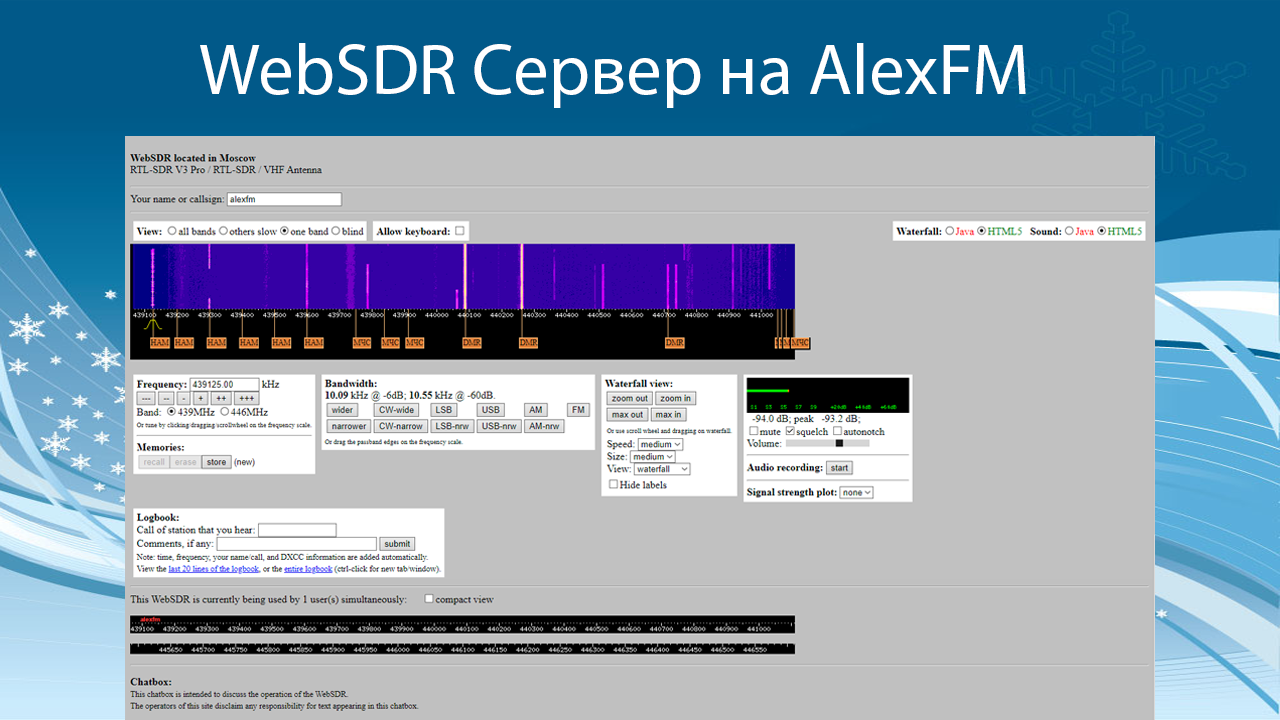Viewport: 1280px width, 720px height.
Task: Toggle the compact view checkbox
Action: (429, 599)
